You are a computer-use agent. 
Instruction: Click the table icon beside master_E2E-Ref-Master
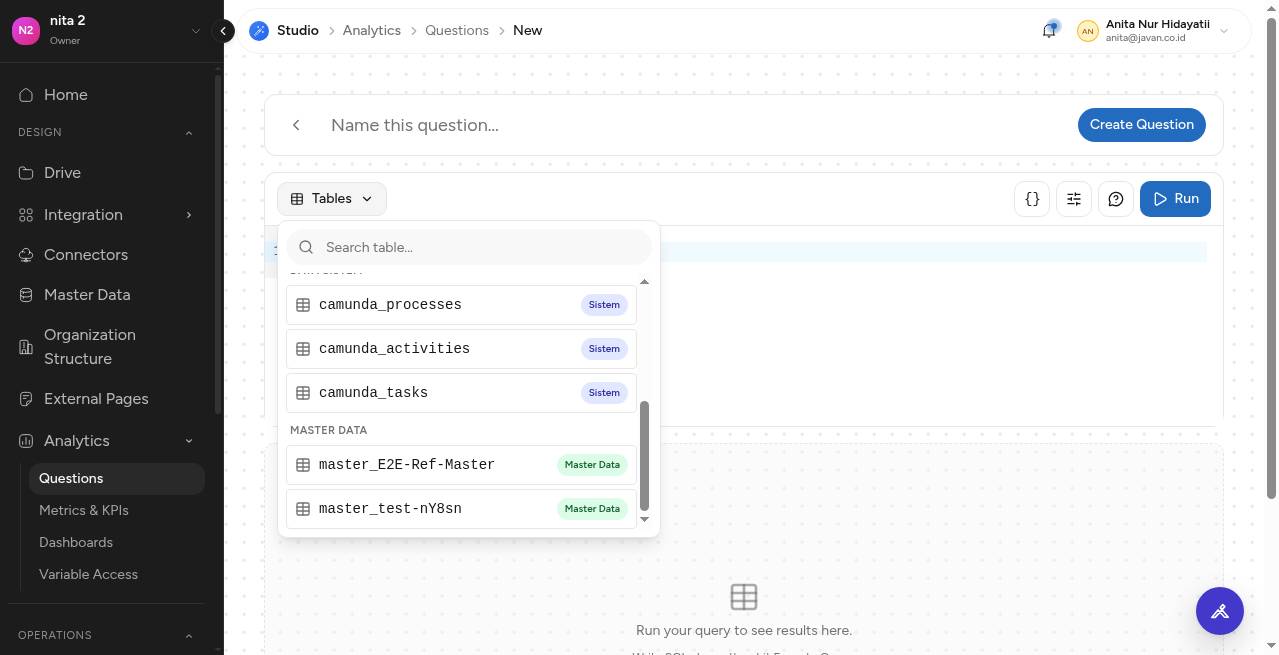(303, 465)
